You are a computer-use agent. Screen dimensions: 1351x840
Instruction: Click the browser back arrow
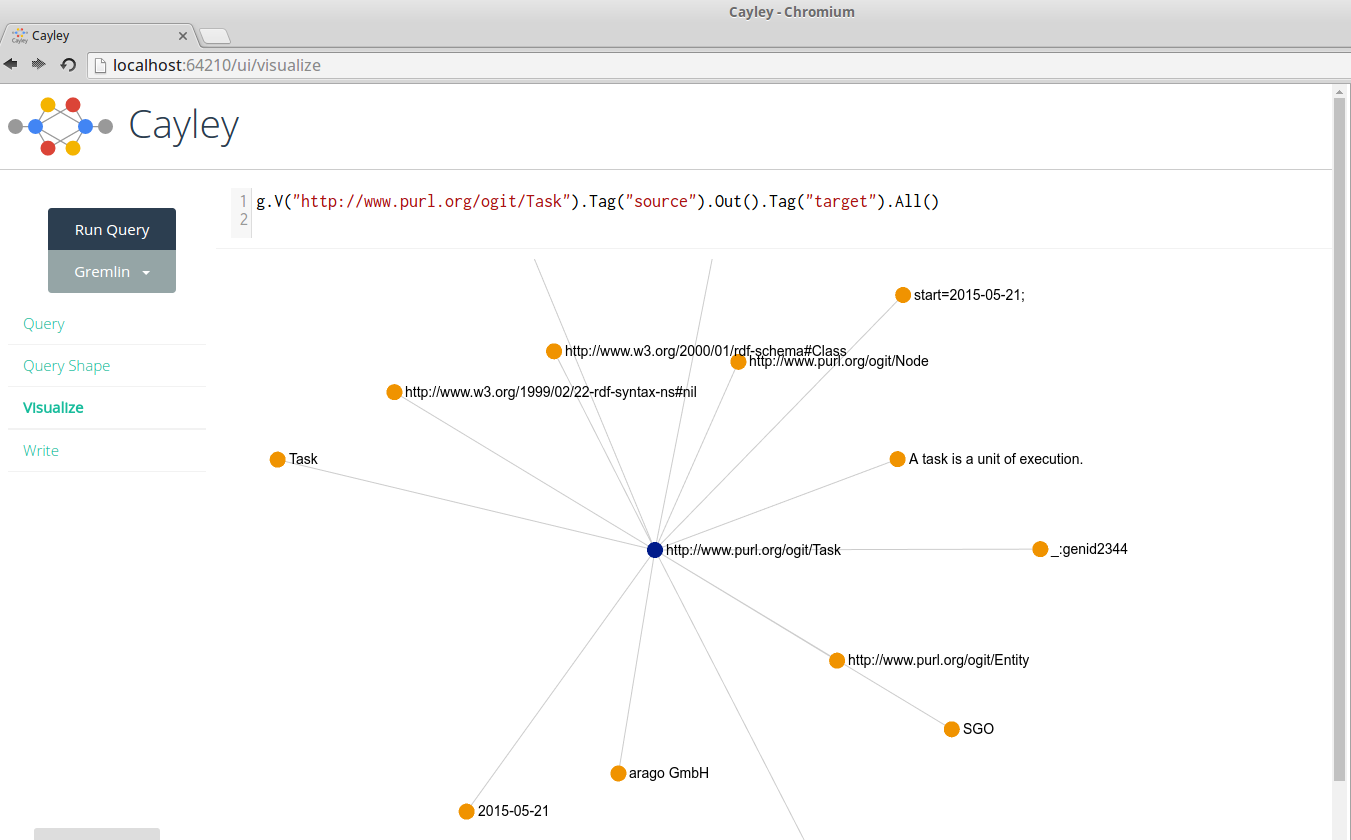[11, 64]
